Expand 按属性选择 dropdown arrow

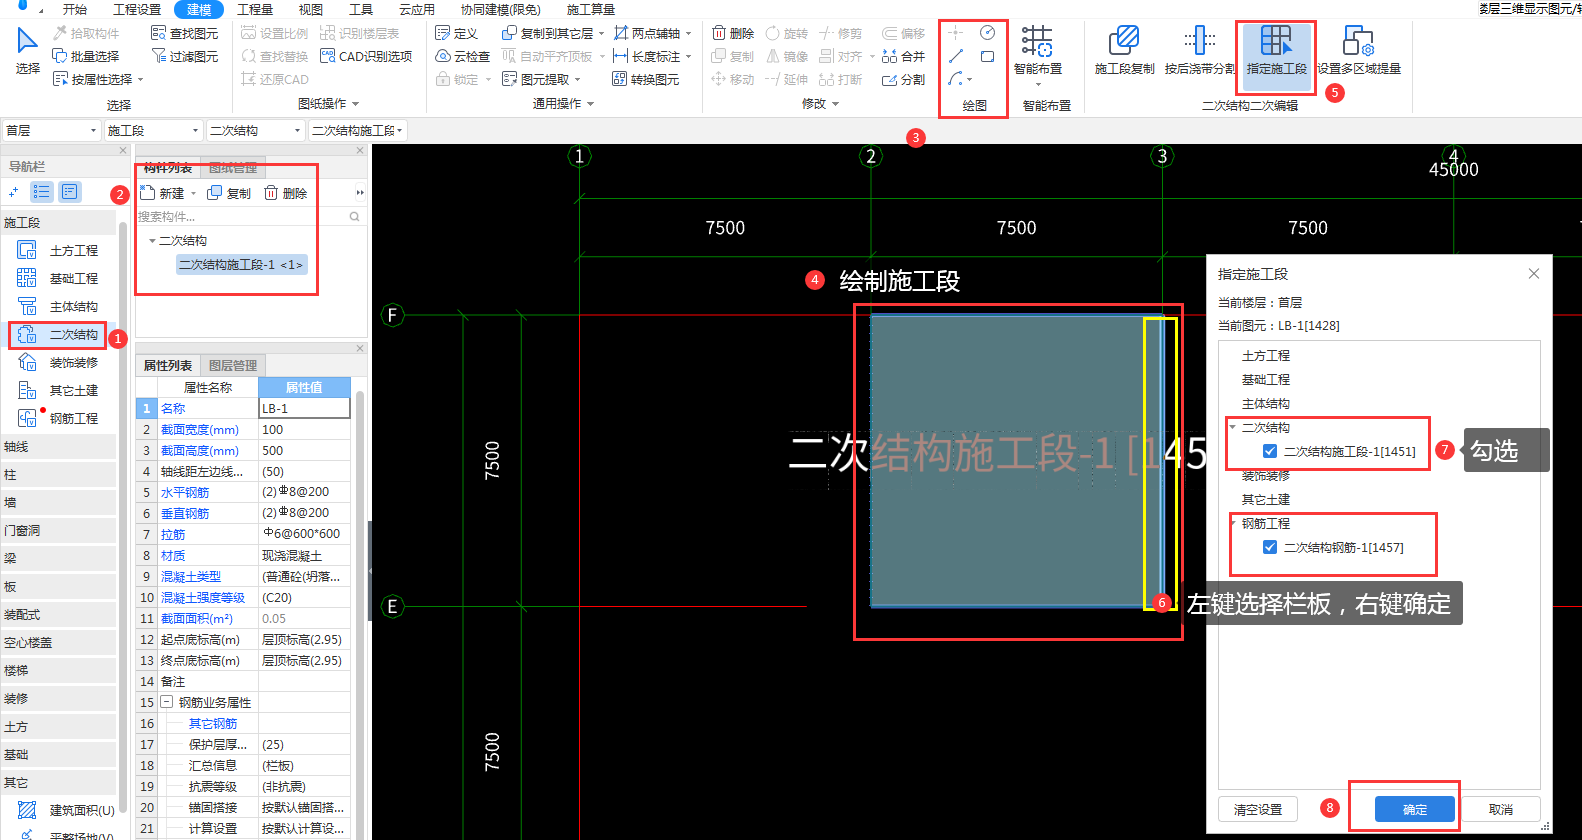[141, 80]
